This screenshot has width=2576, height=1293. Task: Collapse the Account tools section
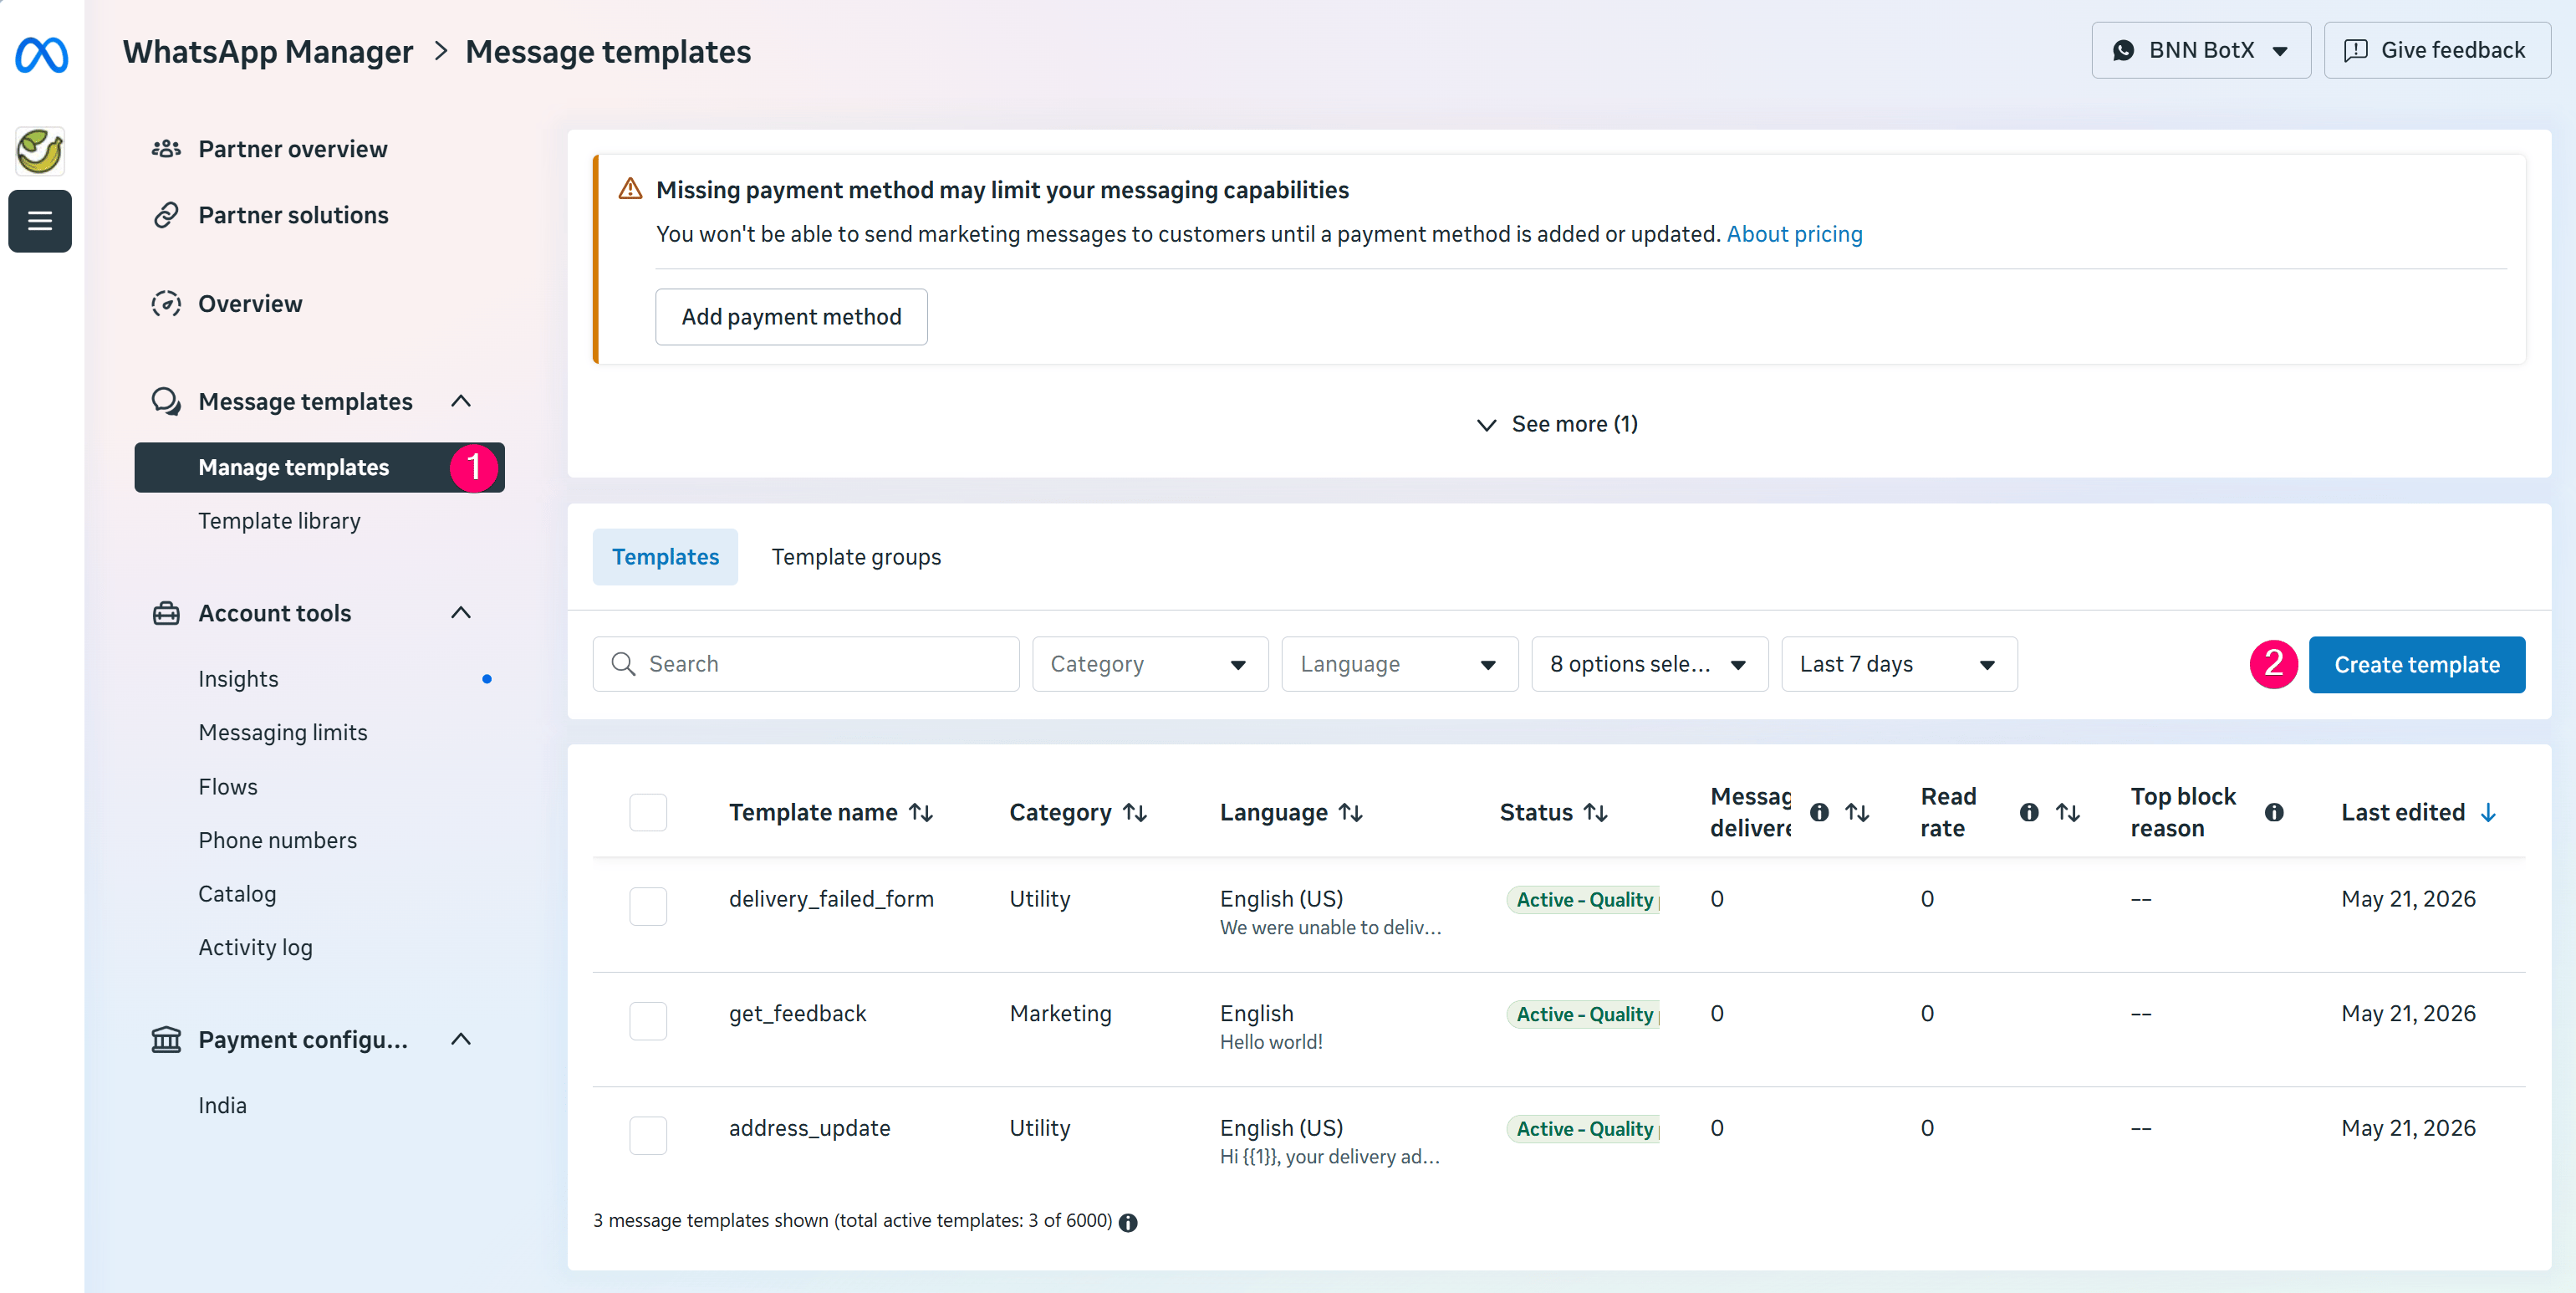(x=461, y=613)
